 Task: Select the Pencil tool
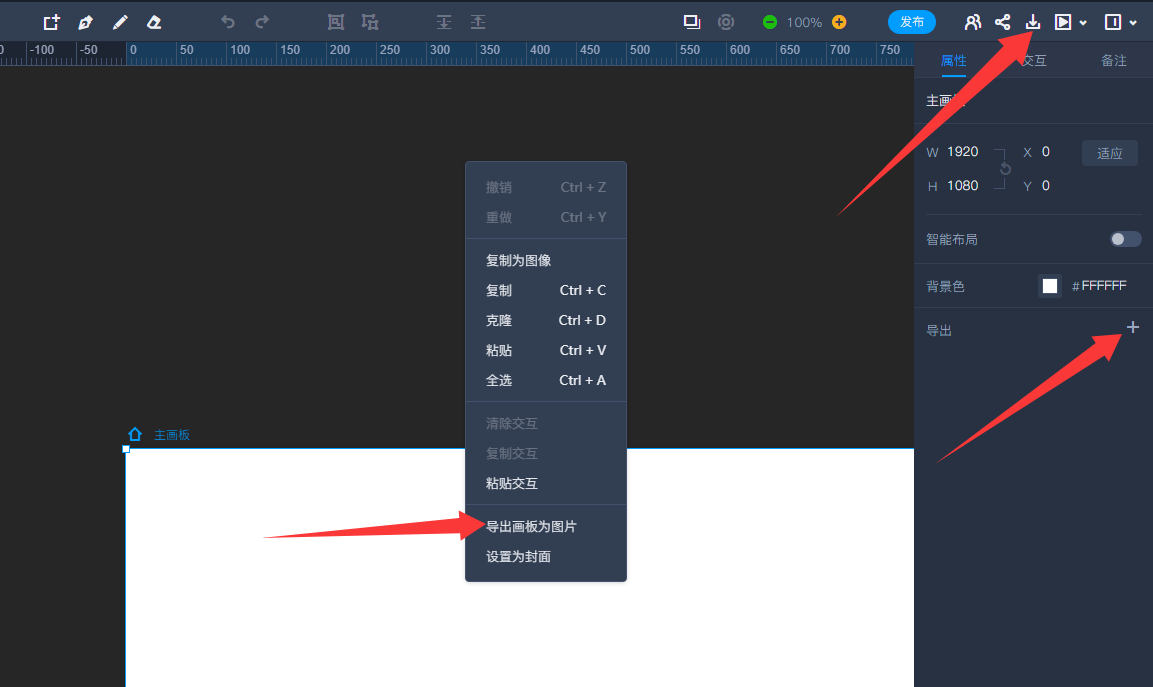(x=120, y=22)
